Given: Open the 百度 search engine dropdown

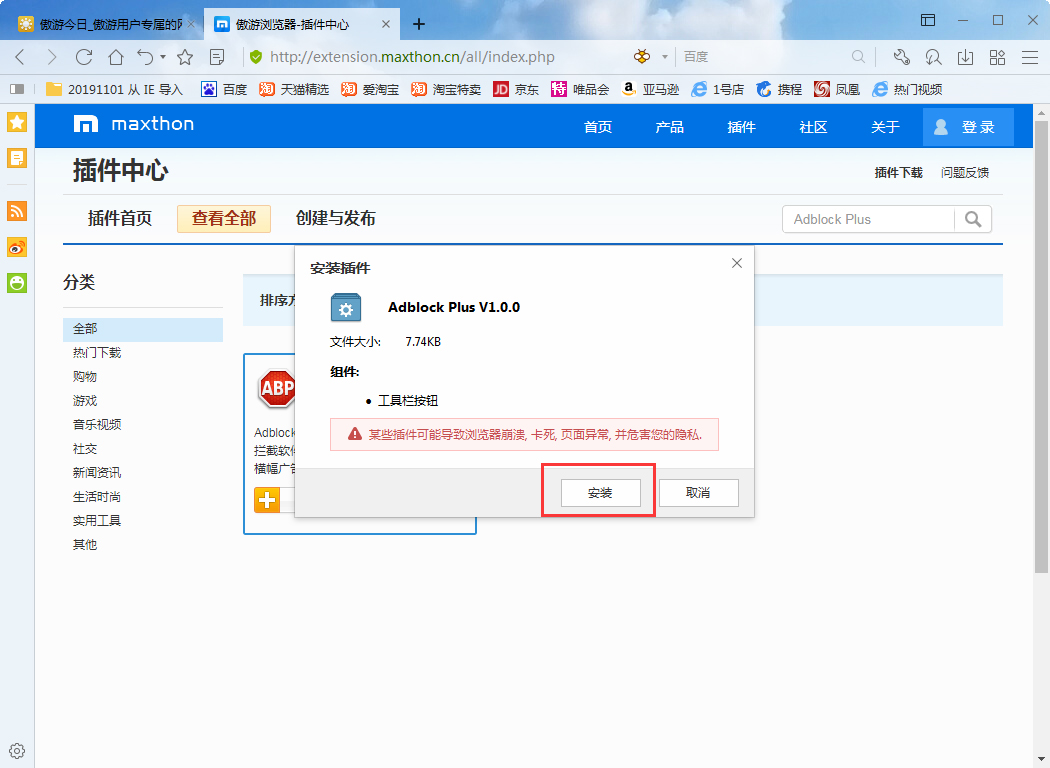Looking at the screenshot, I should (663, 57).
